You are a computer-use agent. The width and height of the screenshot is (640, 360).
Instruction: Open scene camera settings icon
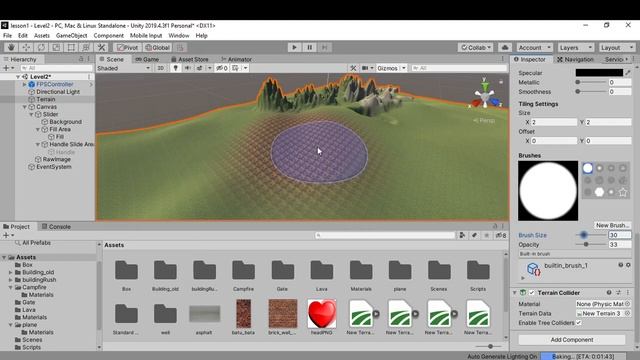[365, 68]
